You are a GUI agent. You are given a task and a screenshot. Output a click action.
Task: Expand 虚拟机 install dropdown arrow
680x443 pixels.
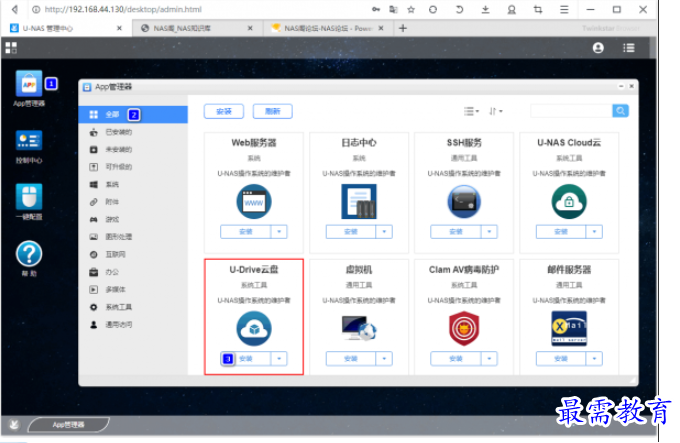click(x=384, y=358)
